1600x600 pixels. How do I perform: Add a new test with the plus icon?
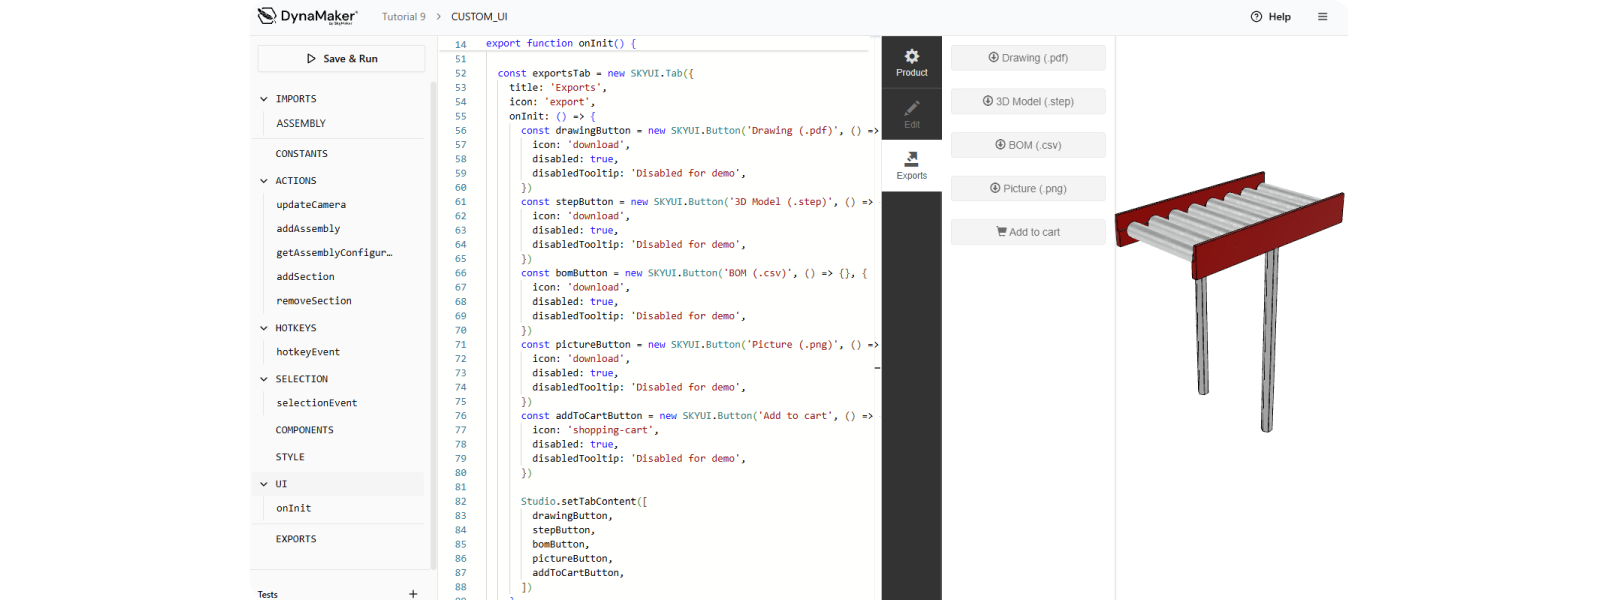pyautogui.click(x=413, y=593)
